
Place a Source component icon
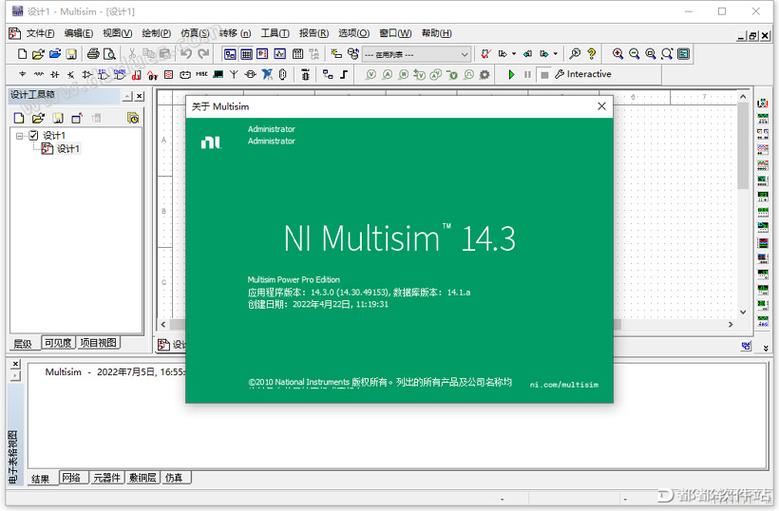pyautogui.click(x=22, y=74)
